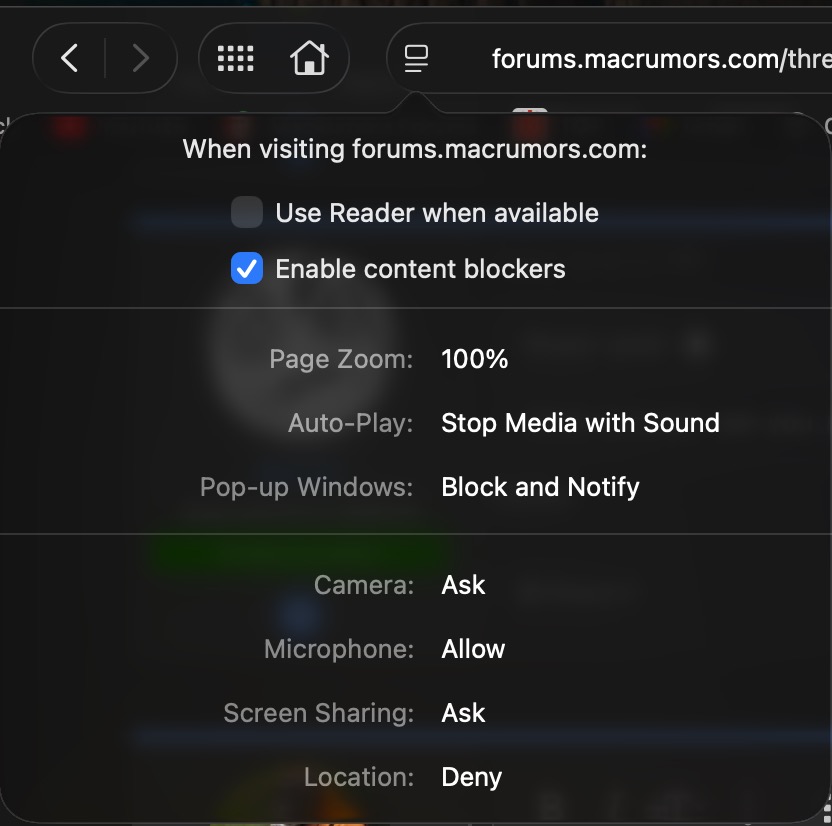The width and height of the screenshot is (832, 826).
Task: Open the Page Zoom 100% dropdown
Action: [474, 359]
